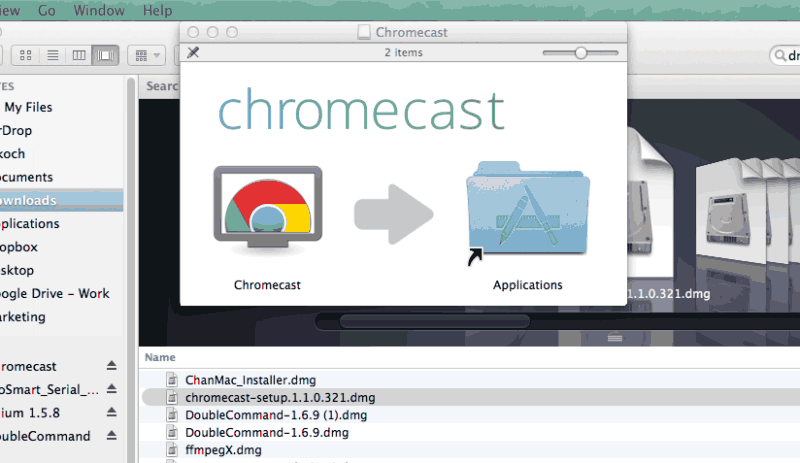
Task: Sort files by the Name column header
Action: click(x=160, y=357)
